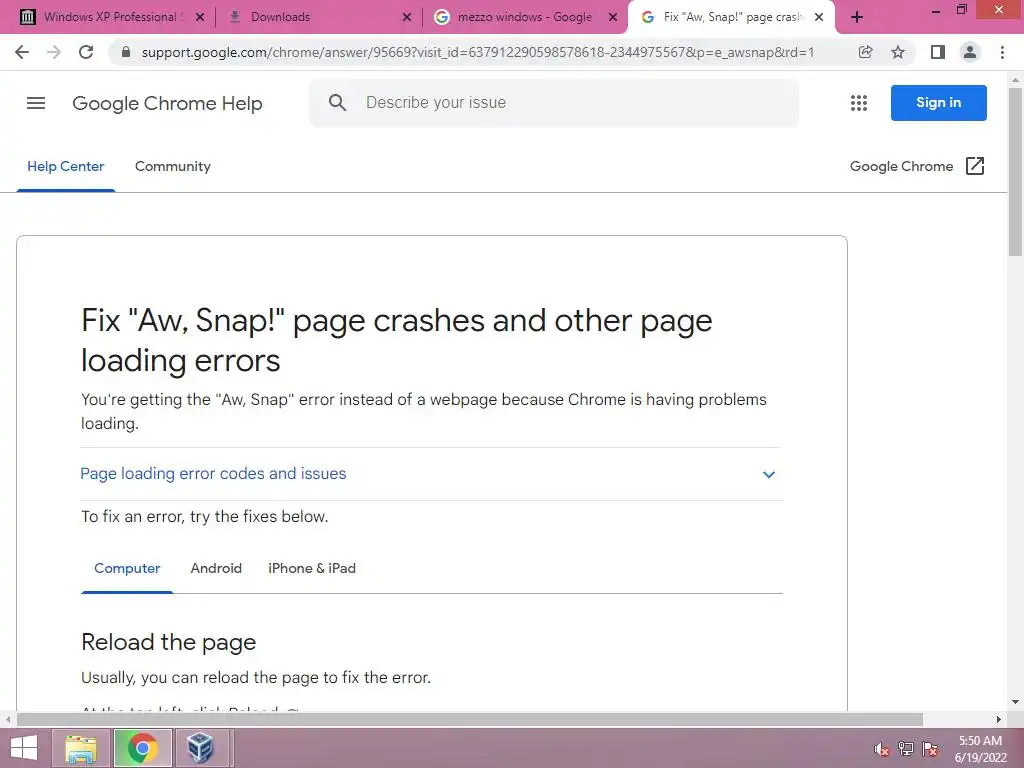Open VirtualBox from the taskbar
Image resolution: width=1024 pixels, height=768 pixels.
point(200,748)
